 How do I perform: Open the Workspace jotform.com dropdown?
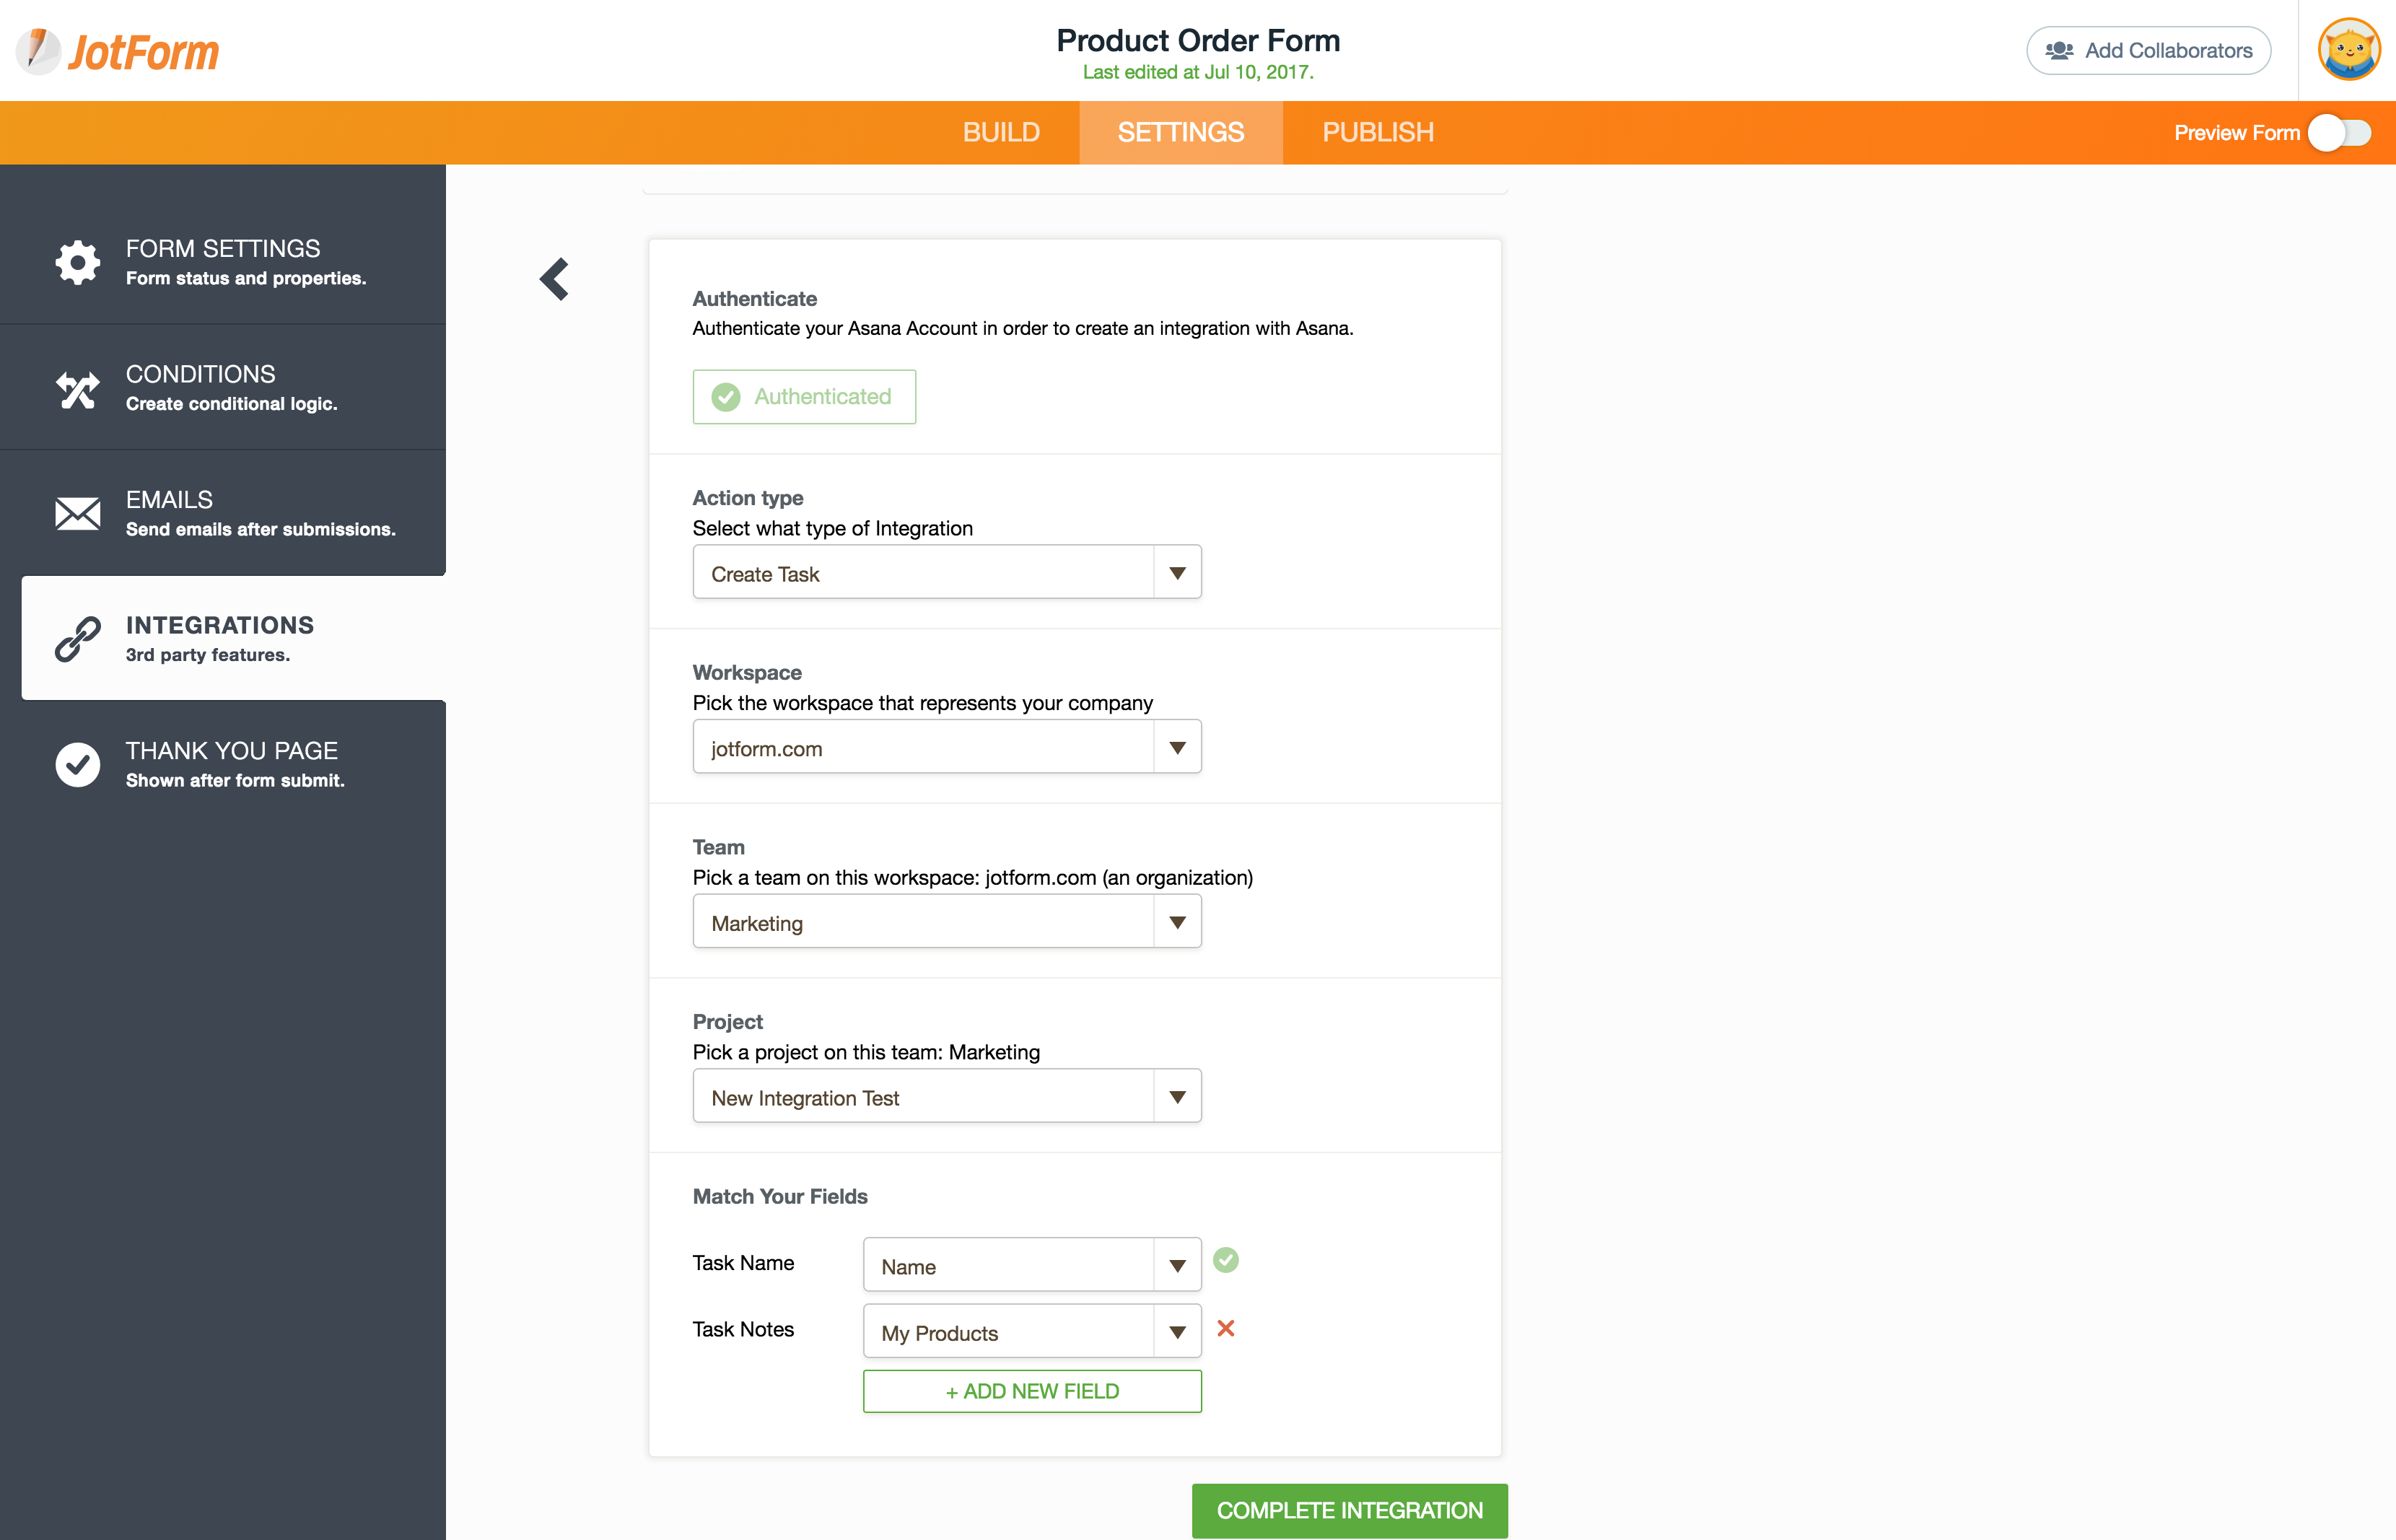click(946, 747)
